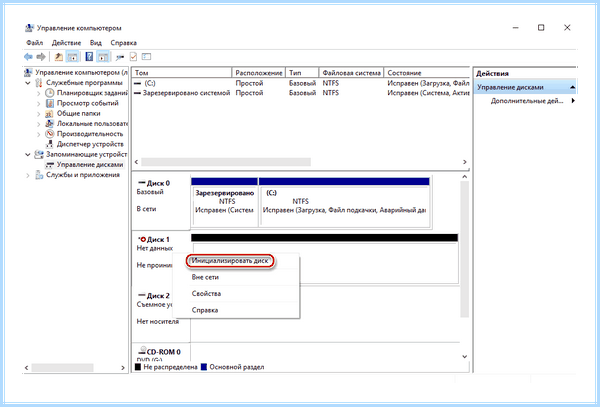Open the Вид menu
The width and height of the screenshot is (600, 407).
pos(96,43)
